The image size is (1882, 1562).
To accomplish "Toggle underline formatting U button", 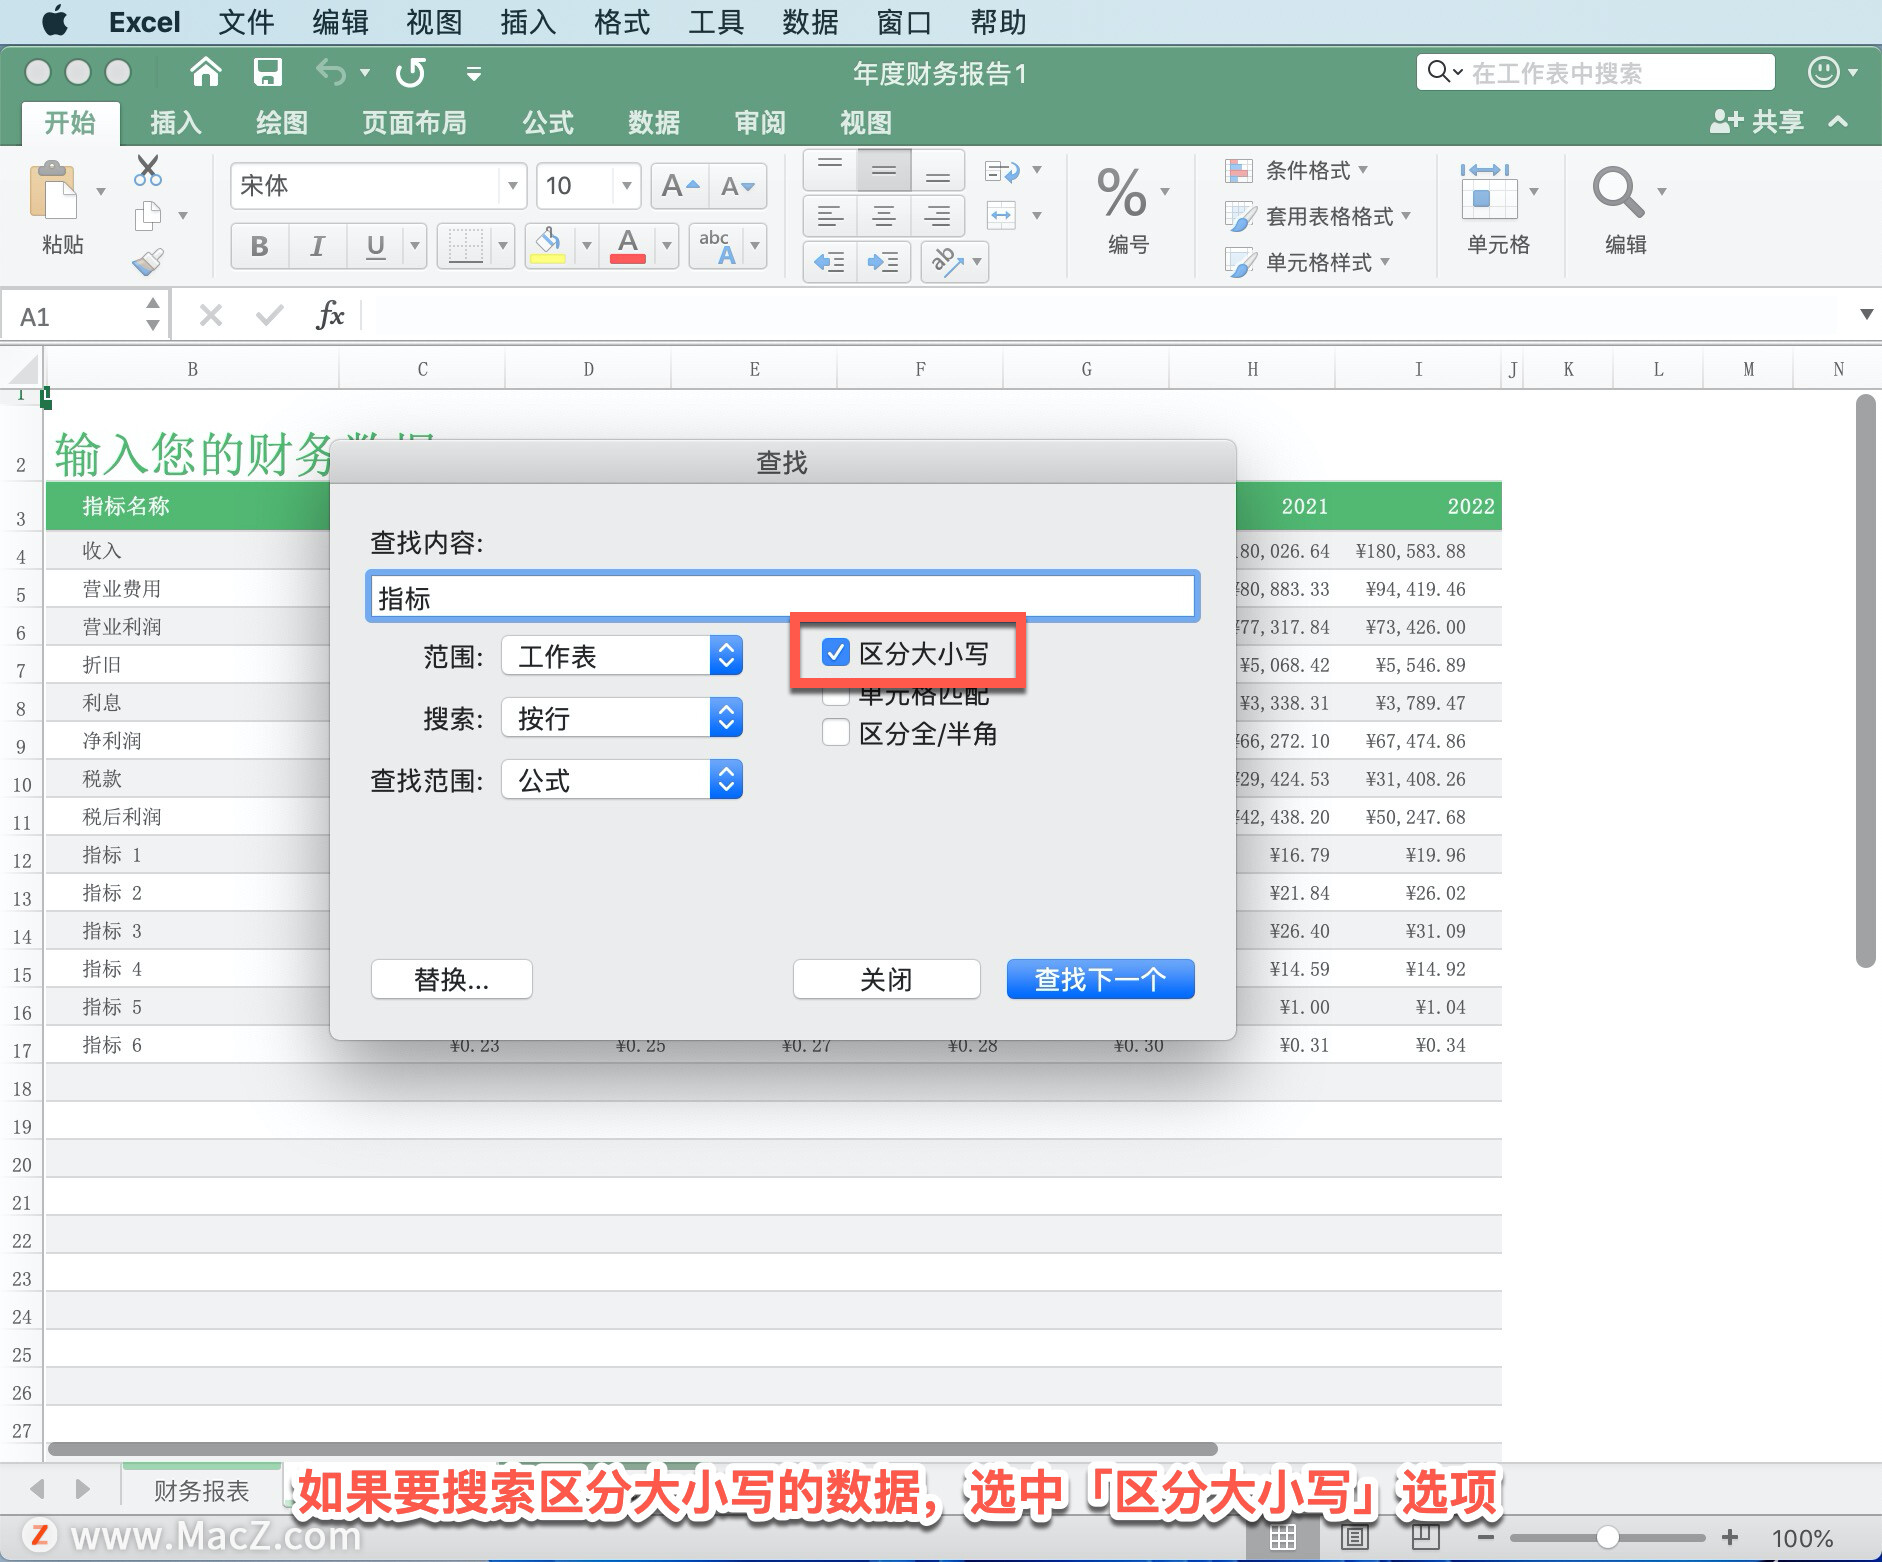I will (x=375, y=246).
